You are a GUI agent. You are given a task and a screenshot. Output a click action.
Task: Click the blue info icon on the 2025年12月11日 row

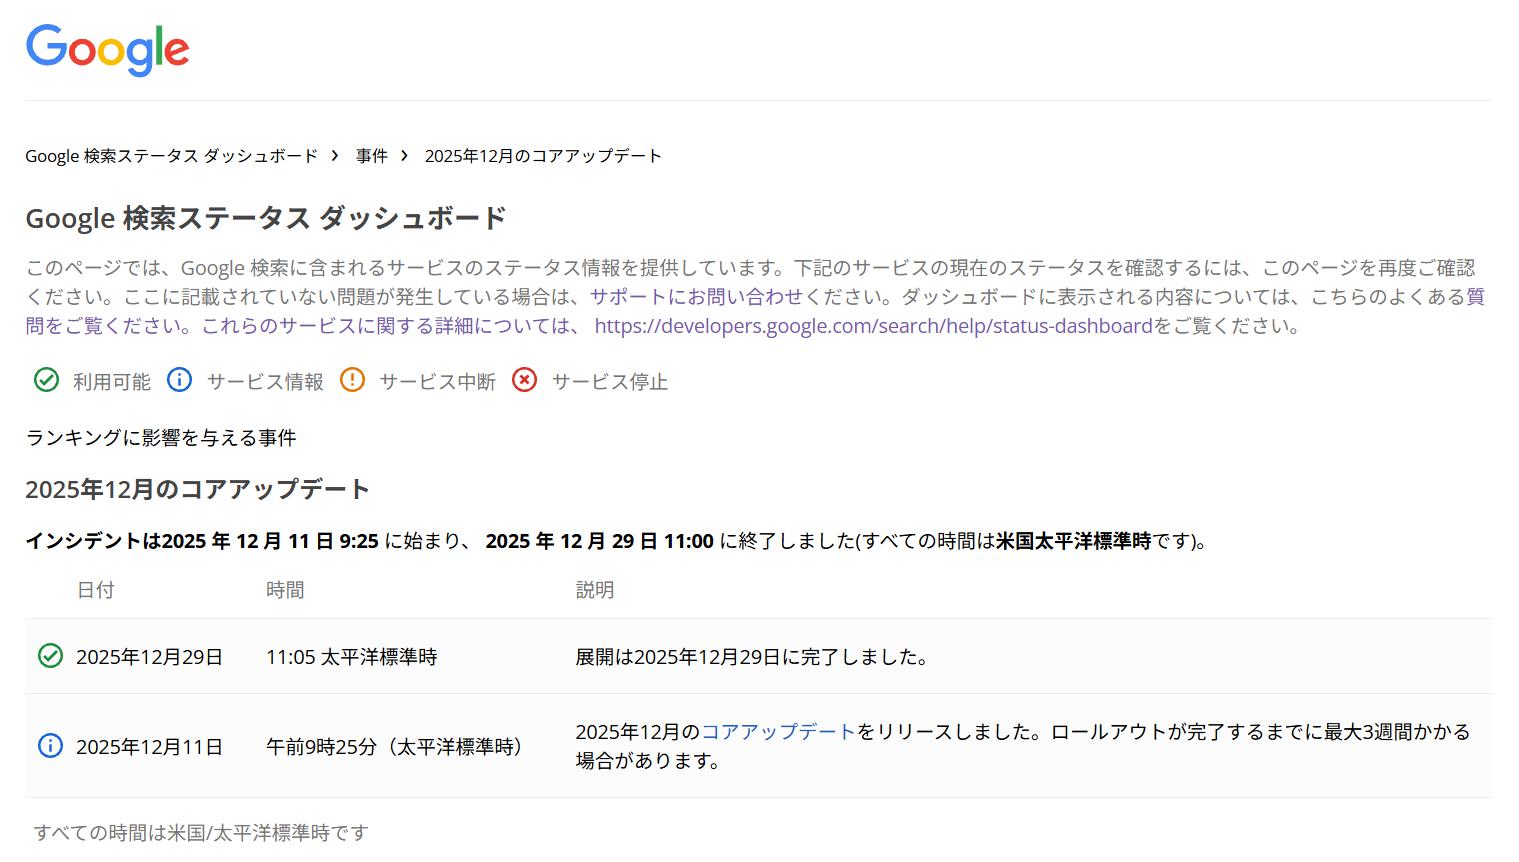tap(49, 746)
